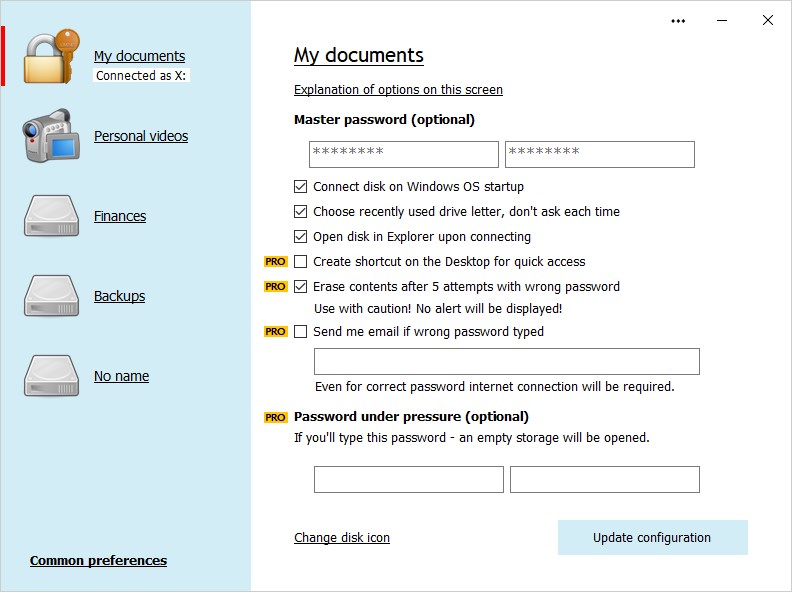The width and height of the screenshot is (792, 592).
Task: Click the Backups disk drive icon
Action: [51, 296]
